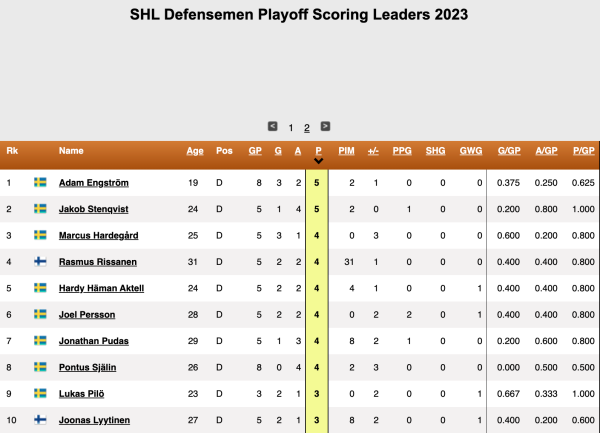Sort table by the P points column
The width and height of the screenshot is (600, 433).
pyautogui.click(x=318, y=152)
